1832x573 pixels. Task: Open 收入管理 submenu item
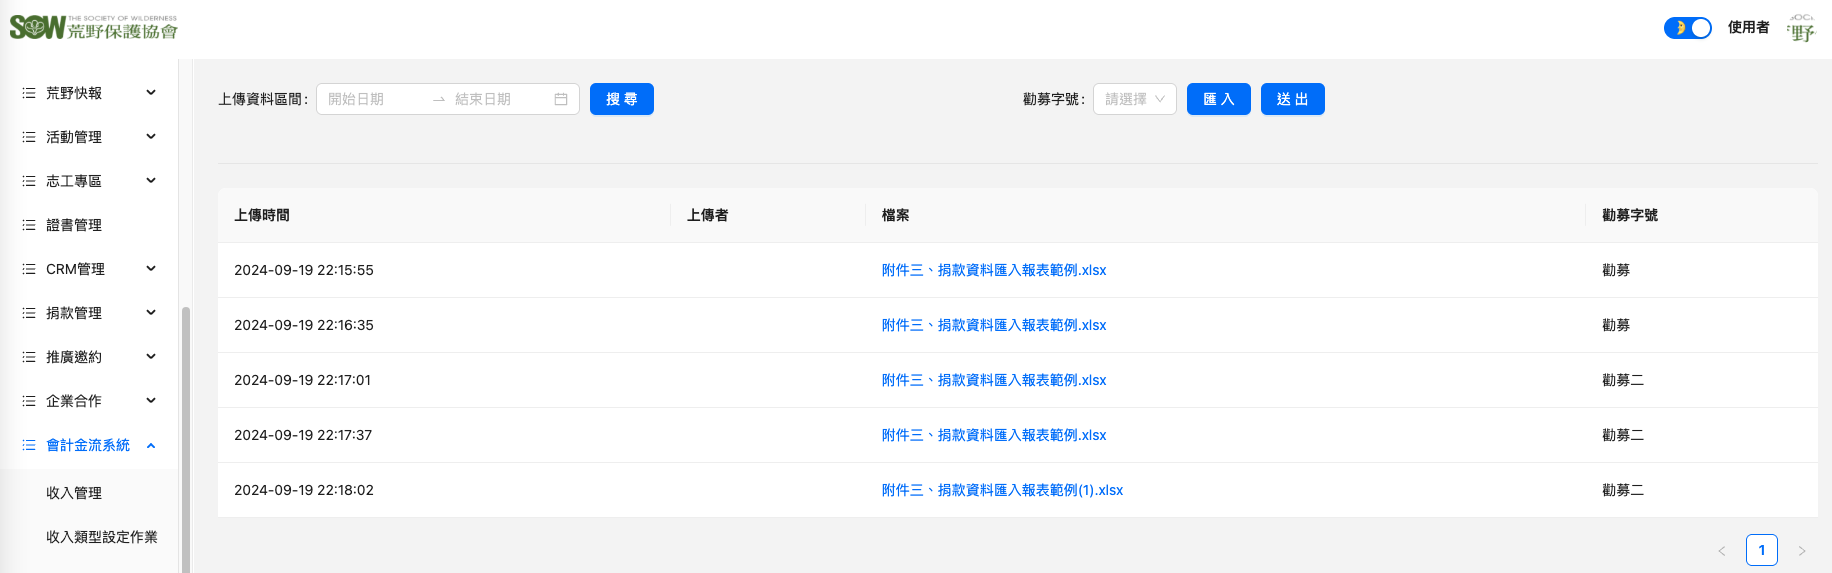(74, 493)
